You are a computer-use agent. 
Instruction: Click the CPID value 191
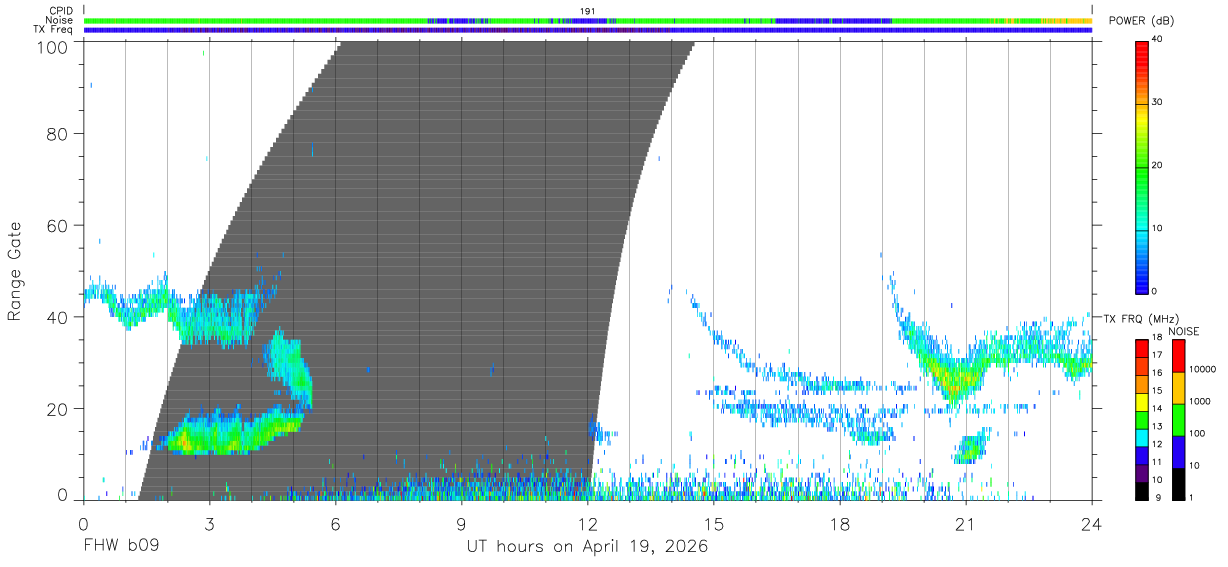(x=588, y=11)
